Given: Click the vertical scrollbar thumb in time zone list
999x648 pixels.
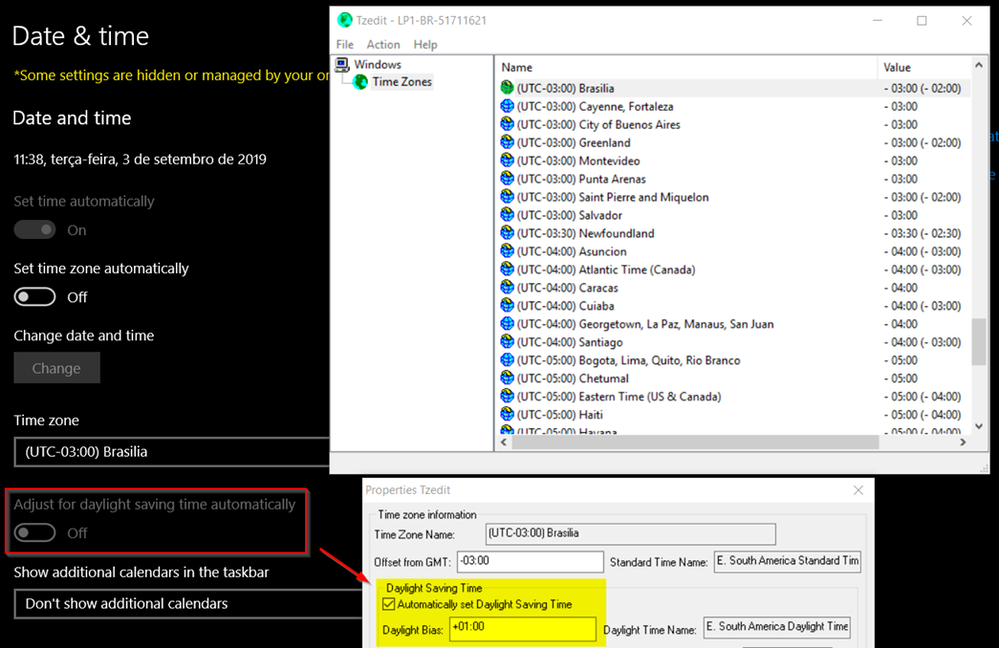Looking at the screenshot, I should [979, 342].
